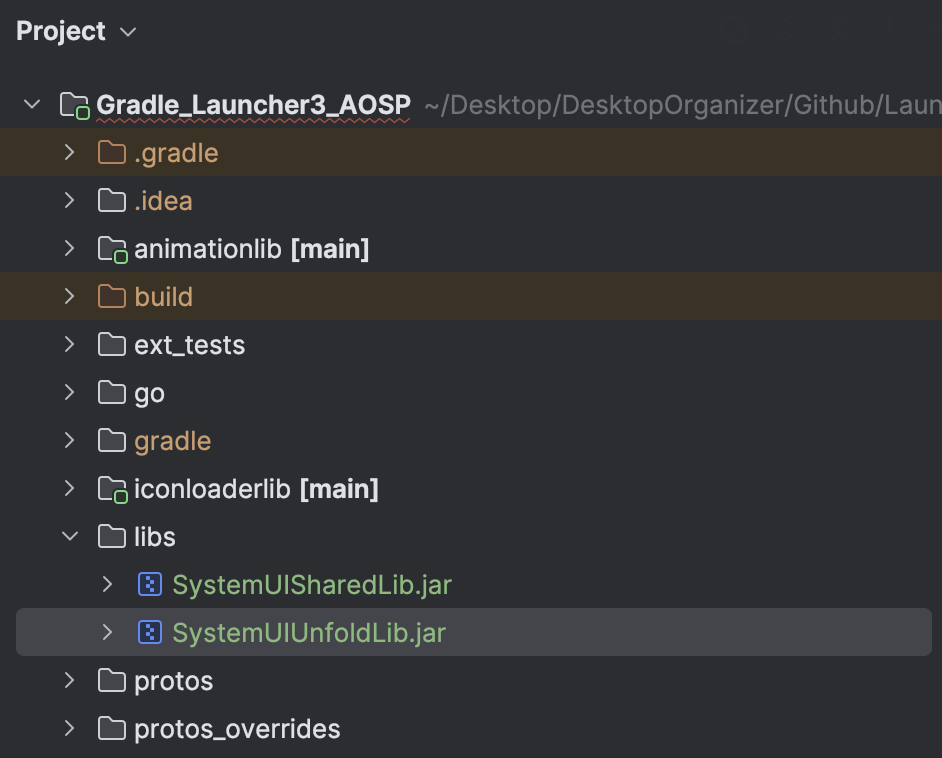This screenshot has height=758, width=942.
Task: Click the iconloaderlib module folder icon
Action: [112, 490]
